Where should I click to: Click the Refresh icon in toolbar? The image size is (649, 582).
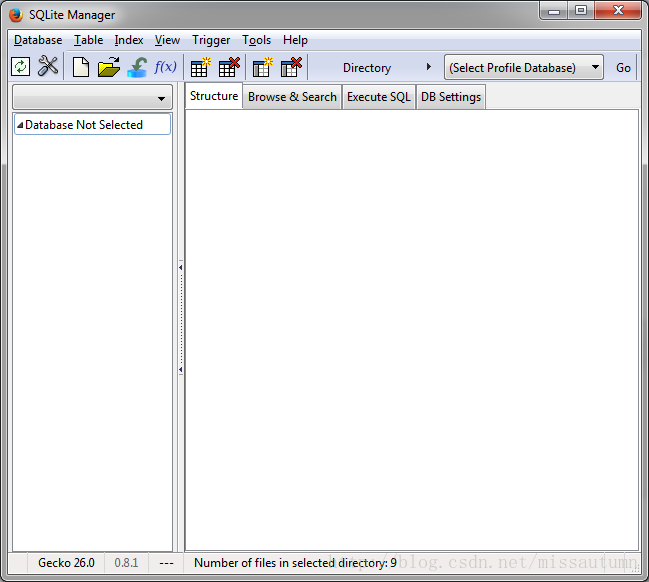[20, 67]
